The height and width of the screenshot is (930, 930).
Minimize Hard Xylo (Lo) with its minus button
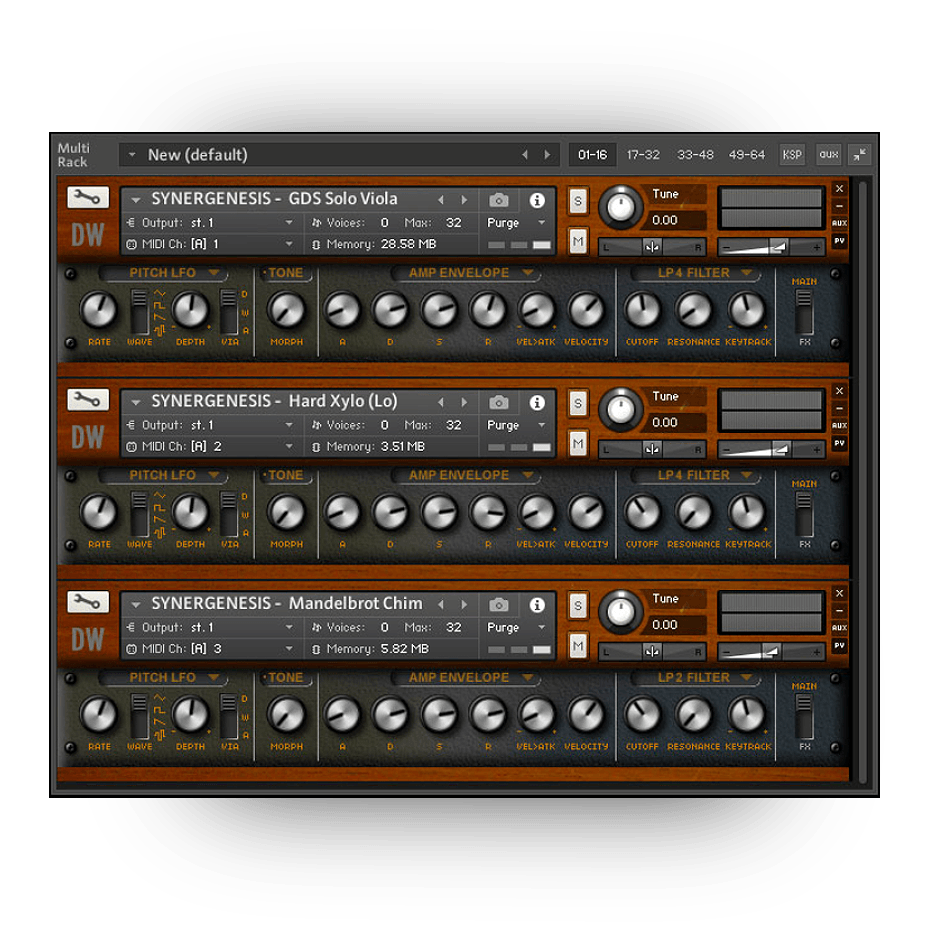coord(839,408)
